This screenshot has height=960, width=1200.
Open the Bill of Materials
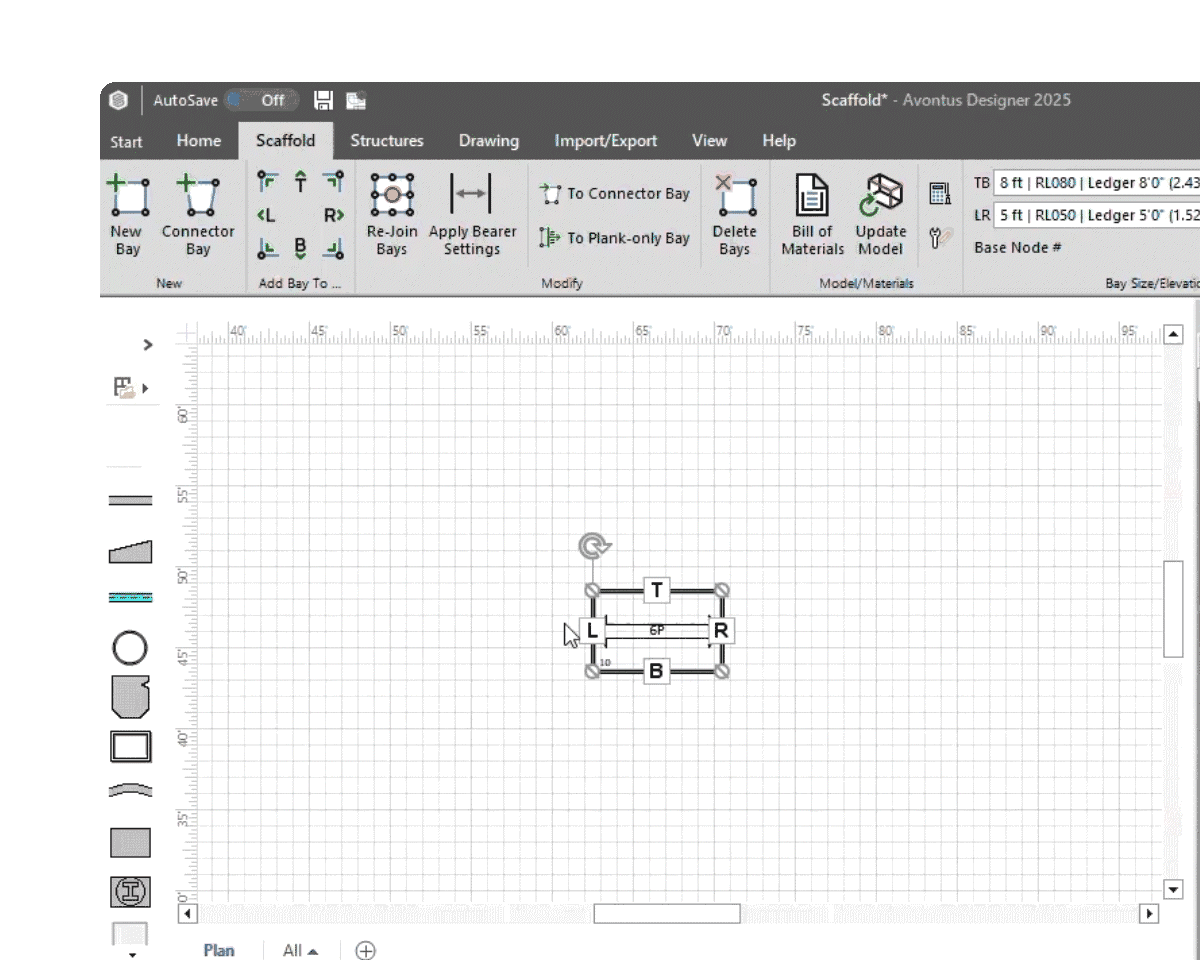[812, 215]
